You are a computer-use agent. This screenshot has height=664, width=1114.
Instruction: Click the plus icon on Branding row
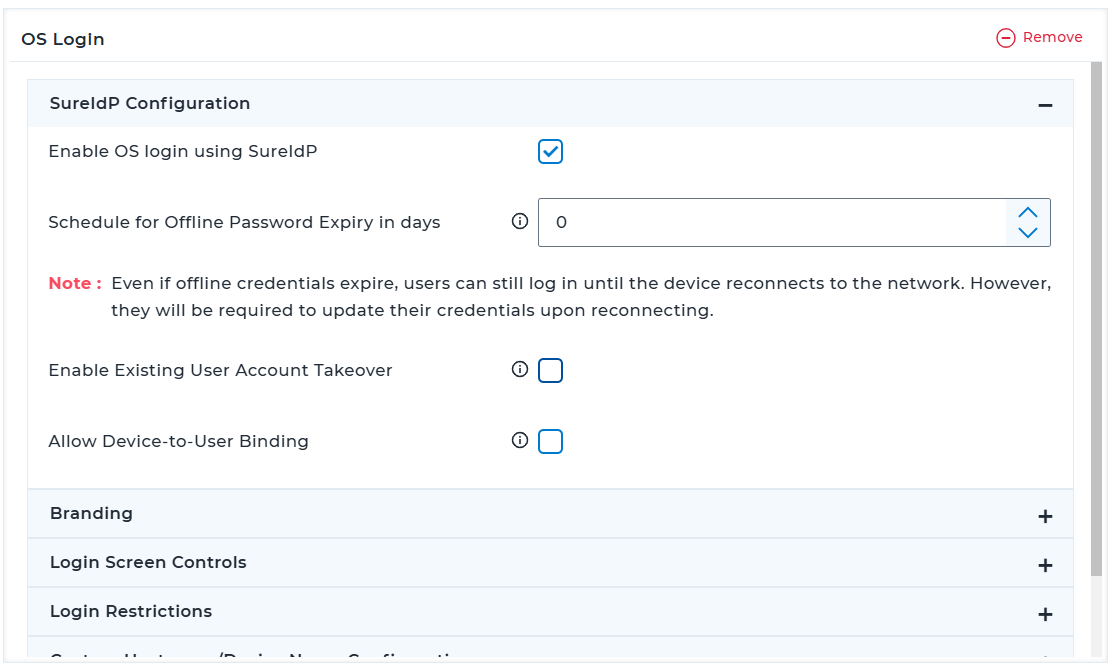(x=1045, y=516)
